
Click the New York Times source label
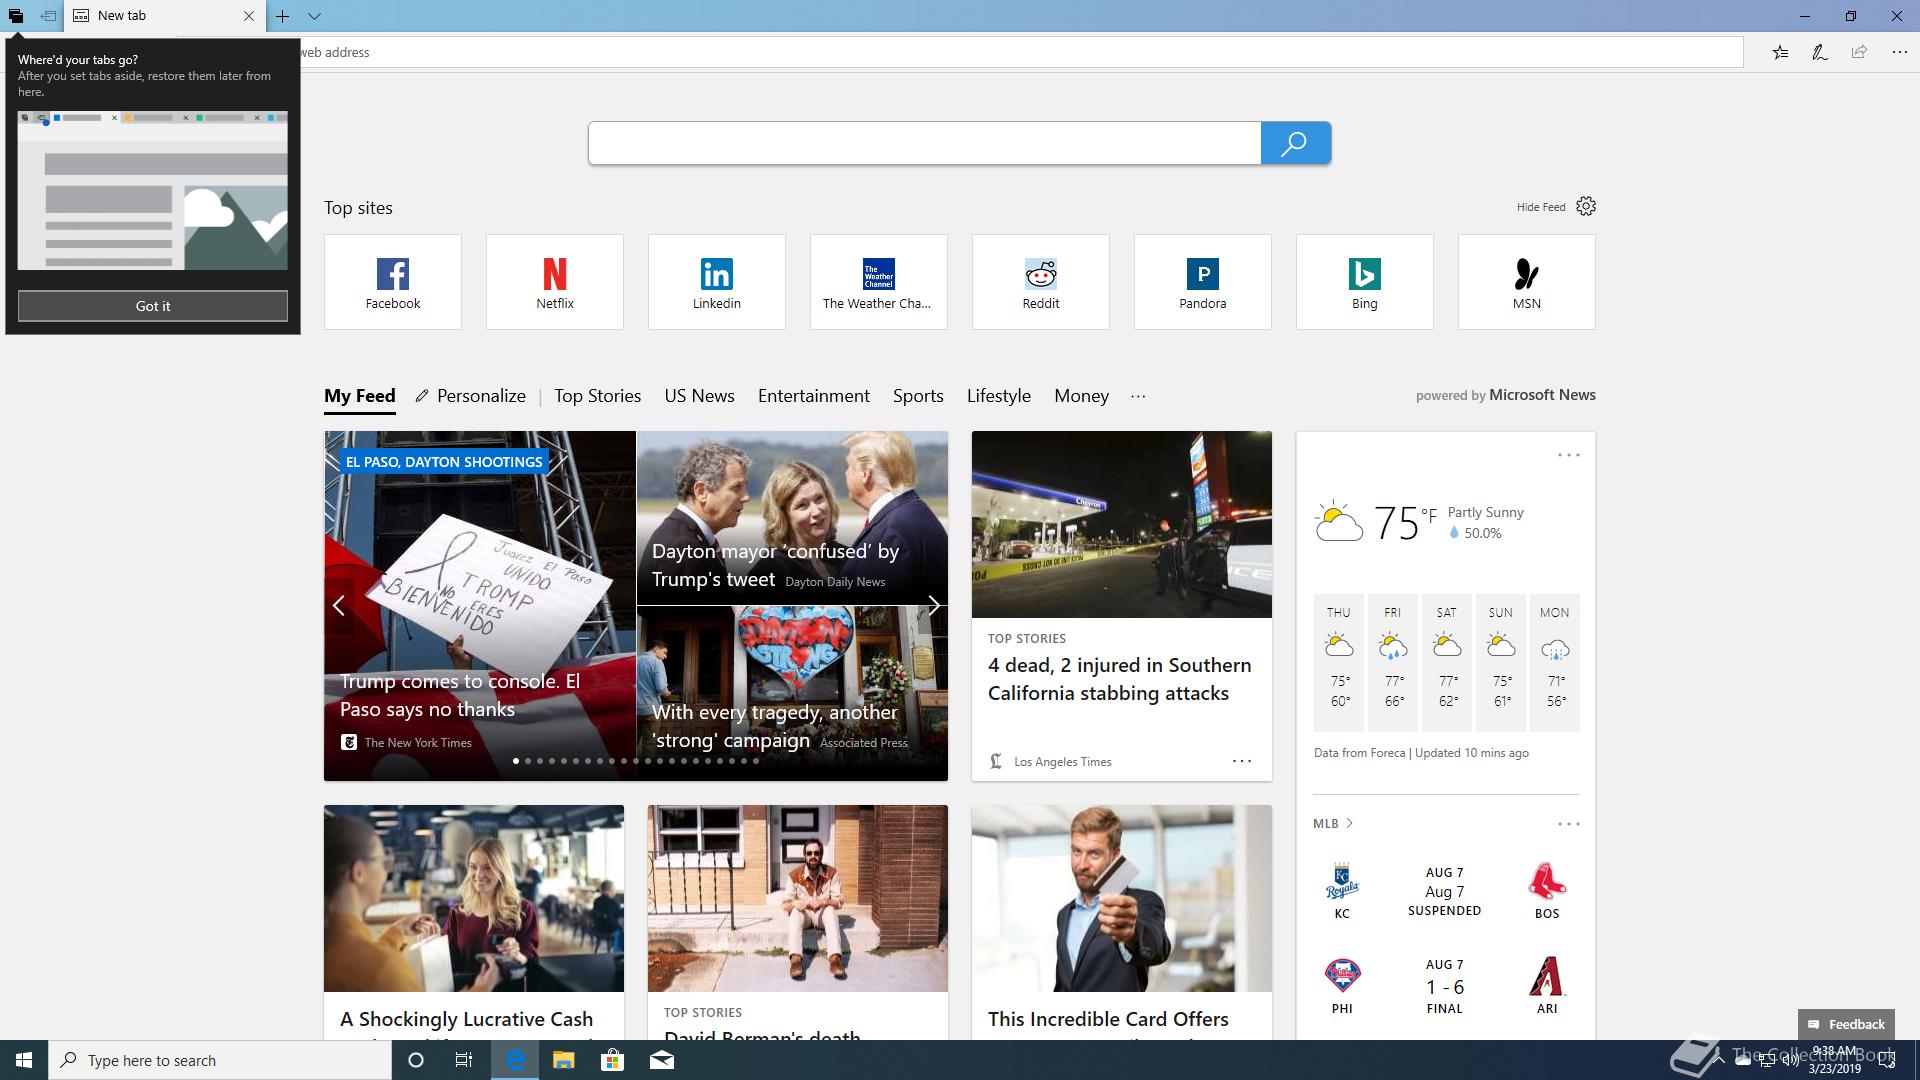click(x=418, y=742)
